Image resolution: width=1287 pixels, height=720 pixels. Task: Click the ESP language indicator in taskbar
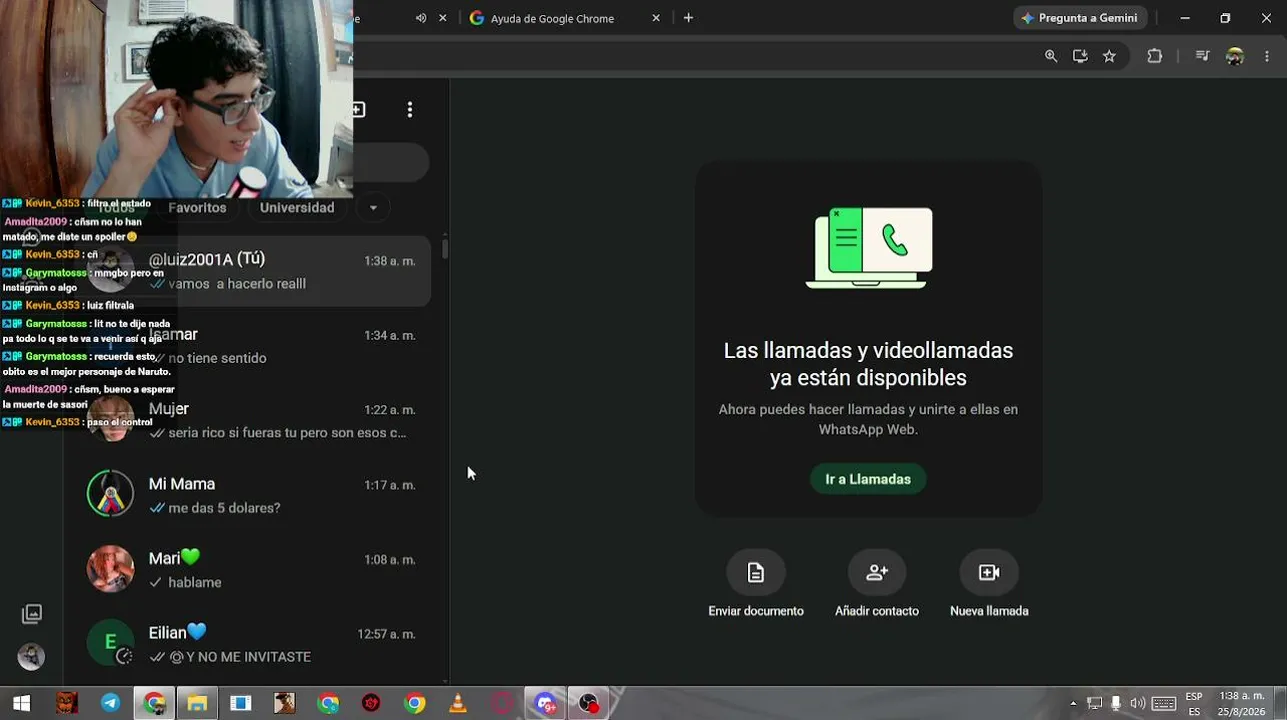1194,697
